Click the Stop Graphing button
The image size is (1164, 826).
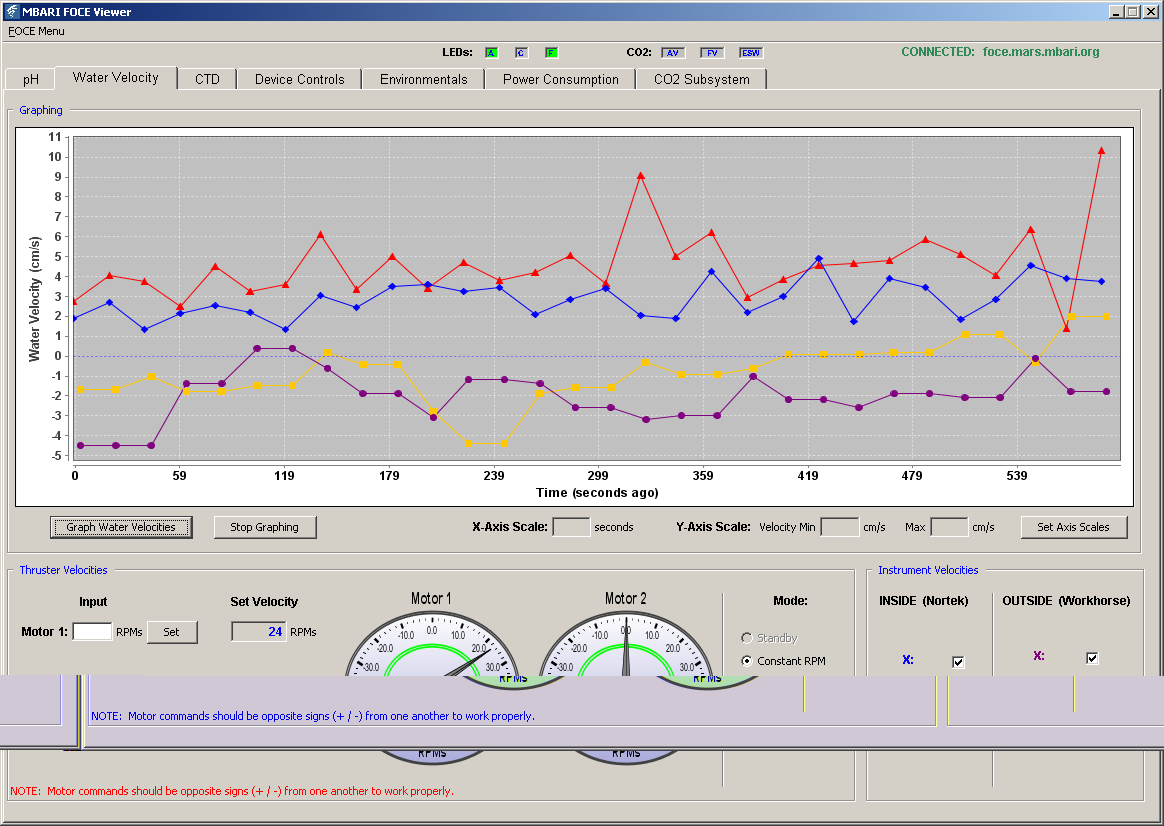point(264,527)
